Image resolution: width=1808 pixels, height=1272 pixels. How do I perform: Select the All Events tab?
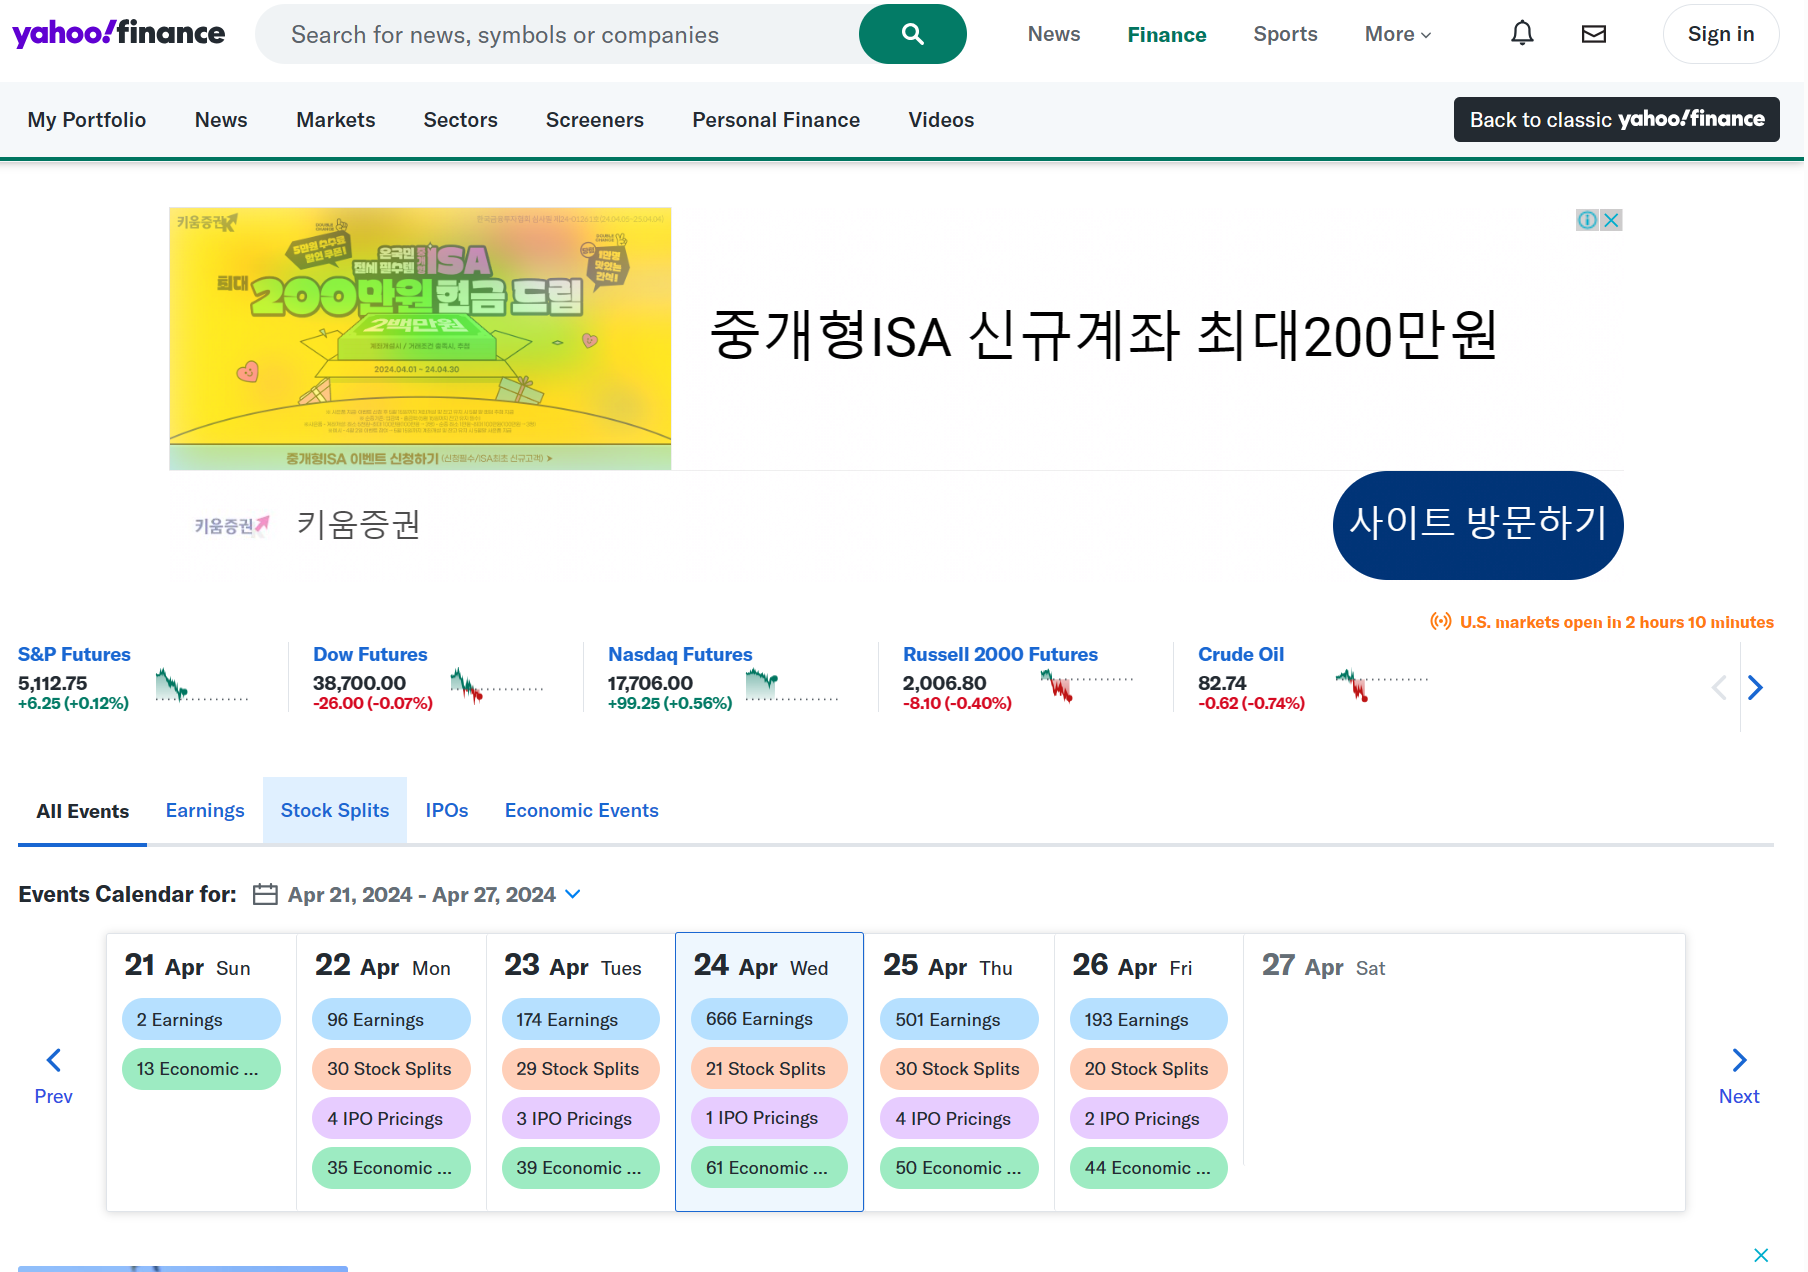[83, 811]
